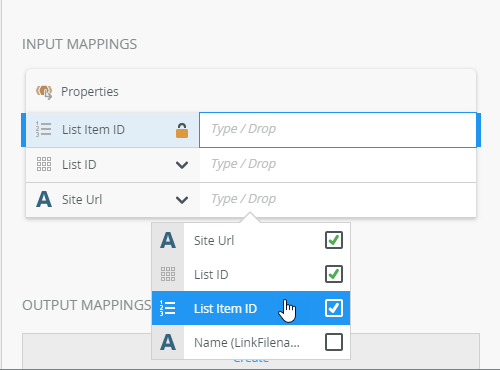
Task: Click the grid icon next to List ID in popup
Action: pyautogui.click(x=168, y=274)
